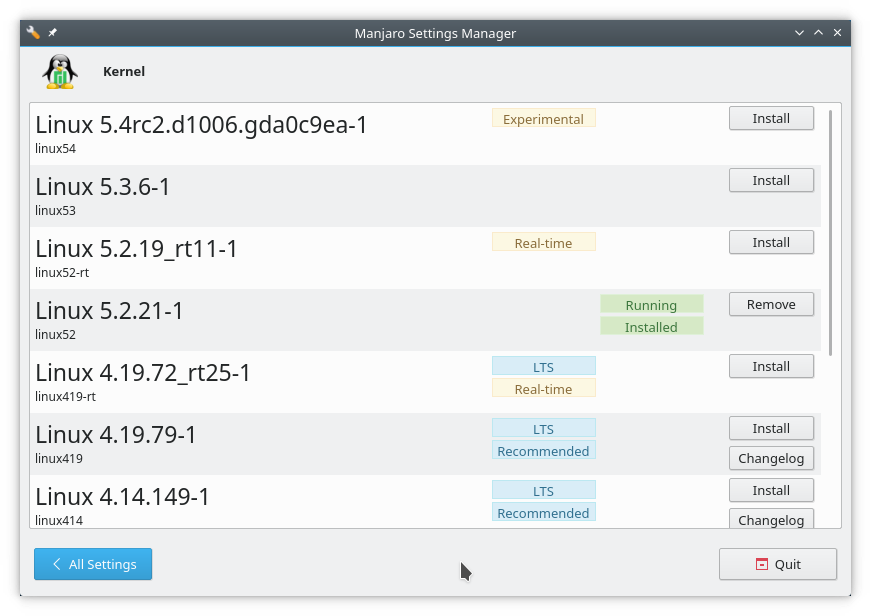Click the Tux penguin Kernel icon
The image size is (871, 616).
(60, 72)
